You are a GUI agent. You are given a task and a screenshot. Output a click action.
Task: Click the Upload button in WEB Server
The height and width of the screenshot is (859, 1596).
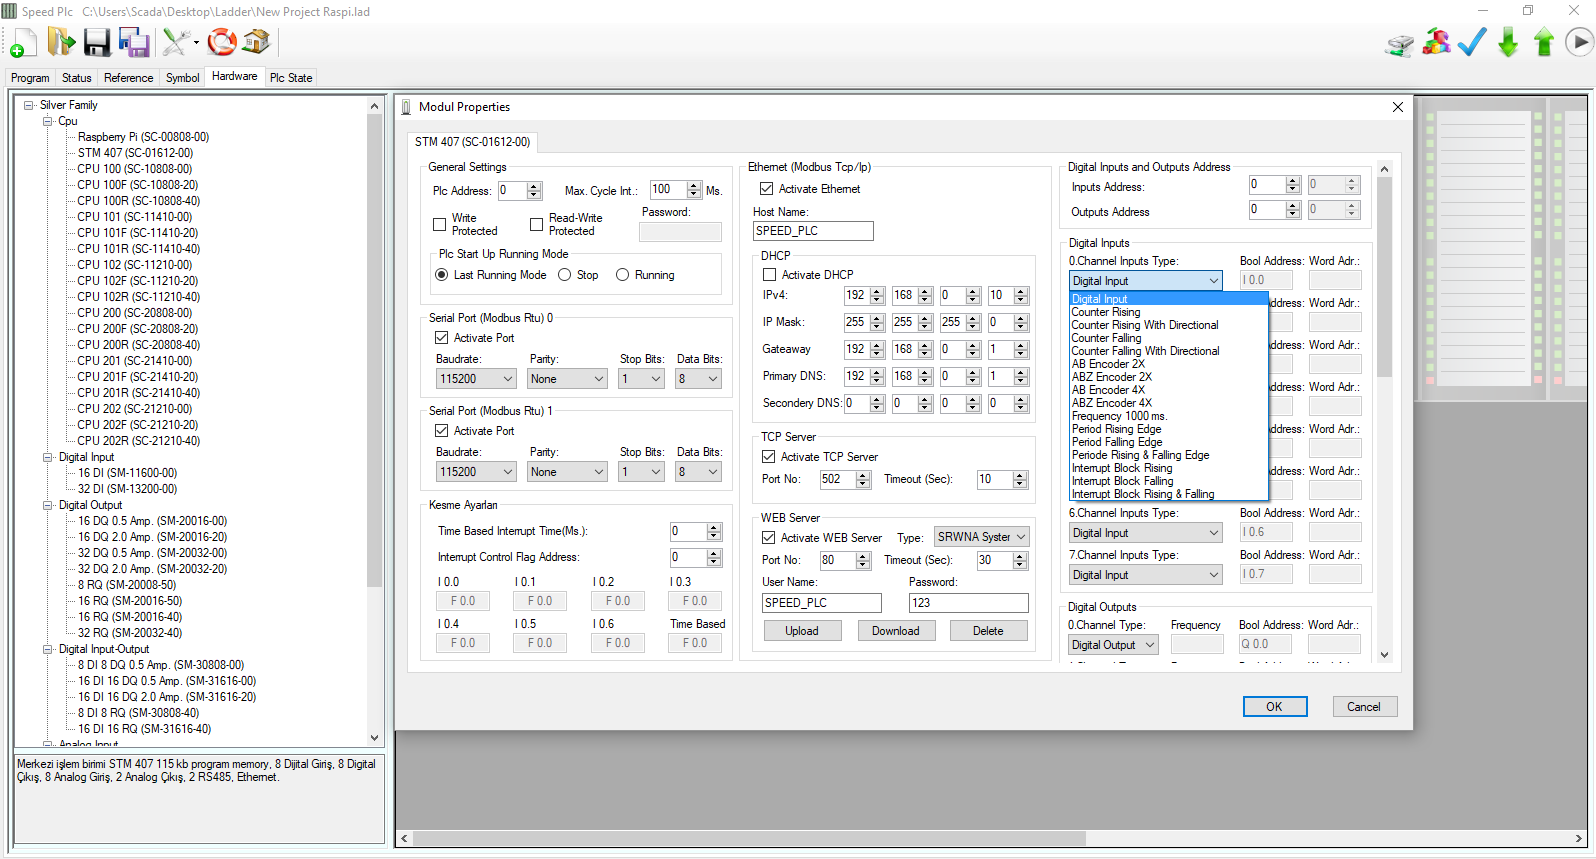tap(802, 631)
